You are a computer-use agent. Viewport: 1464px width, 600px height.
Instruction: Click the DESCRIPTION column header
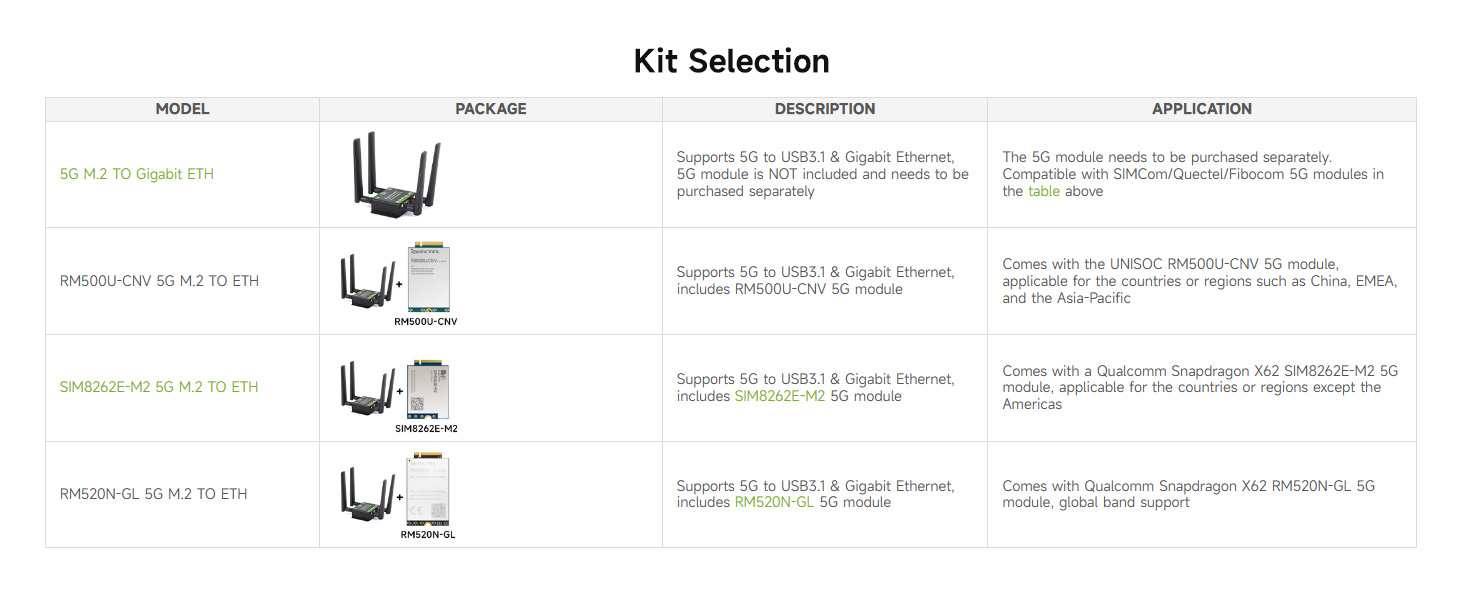point(824,109)
